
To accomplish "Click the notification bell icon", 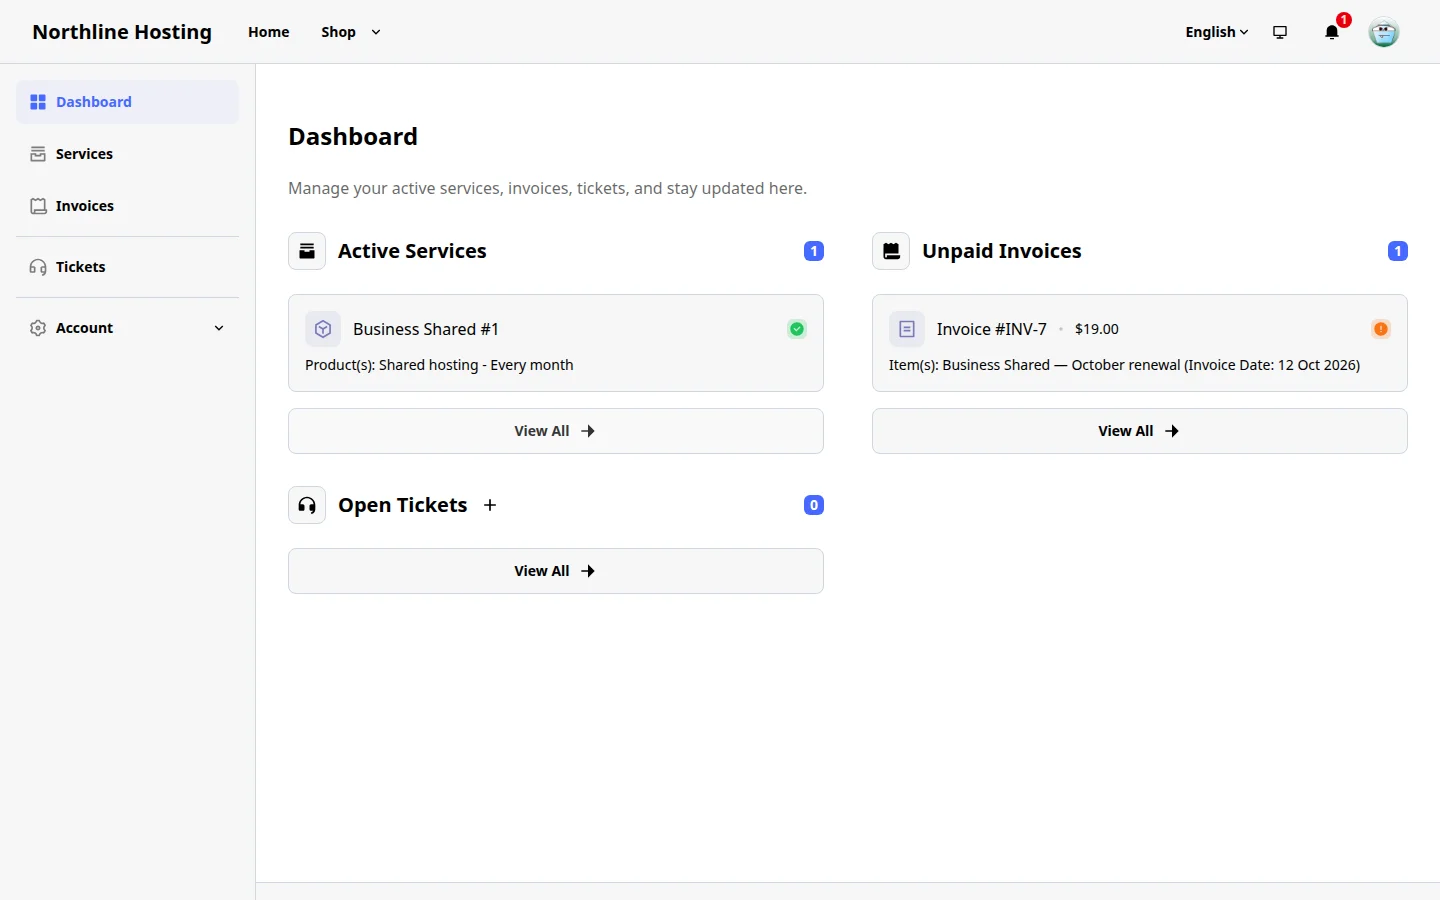I will (1331, 32).
